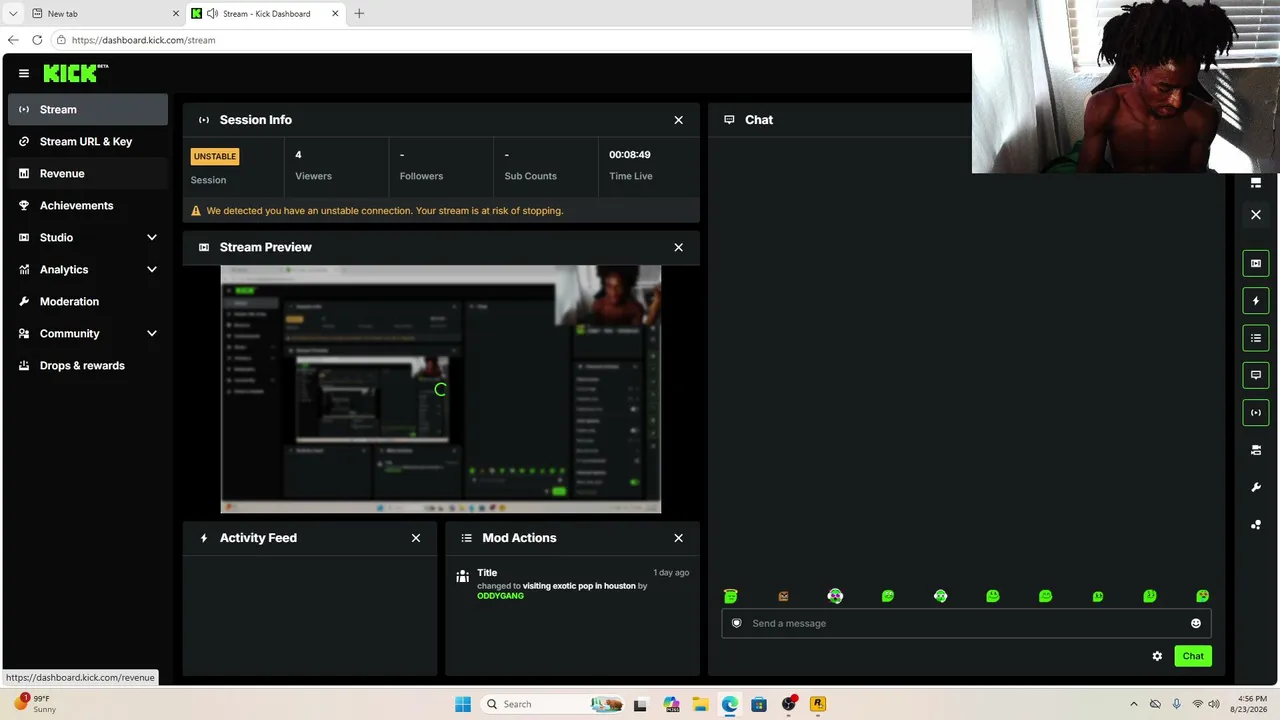Click the ODDYGANG username in Mod Actions
1280x720 pixels.
click(500, 596)
